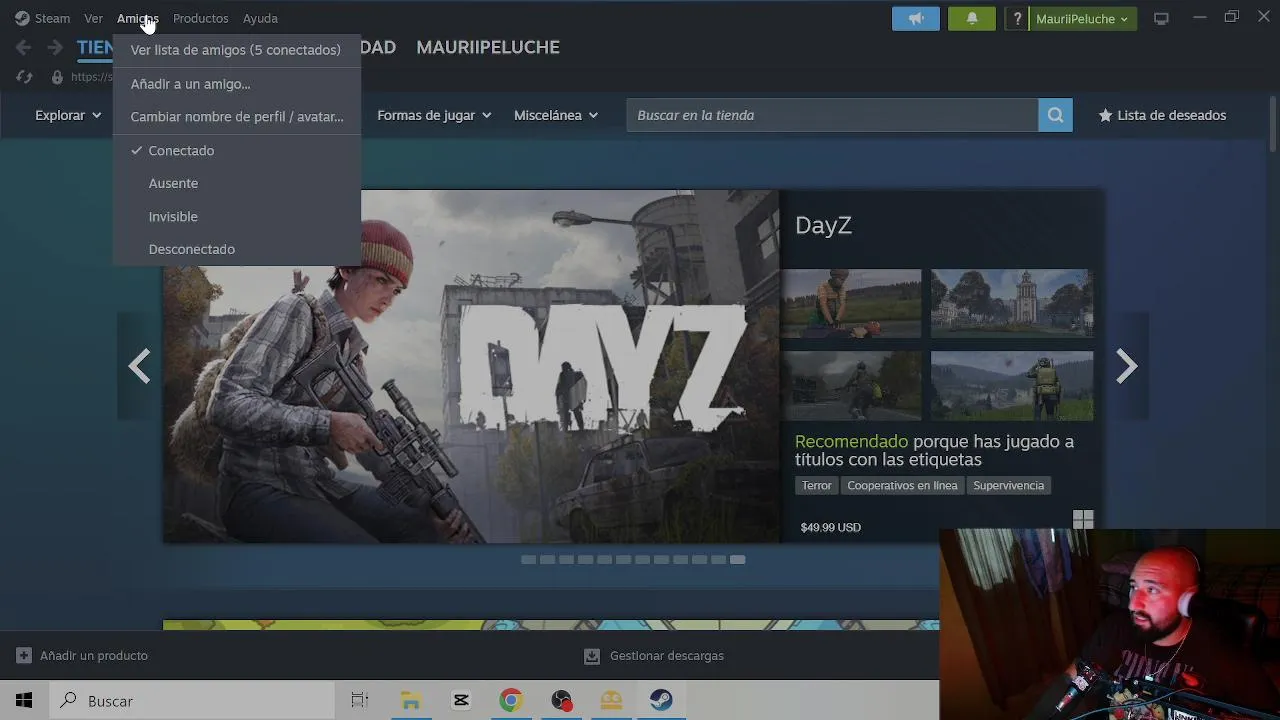Open the Productos menu
The image size is (1280, 720).
point(200,18)
